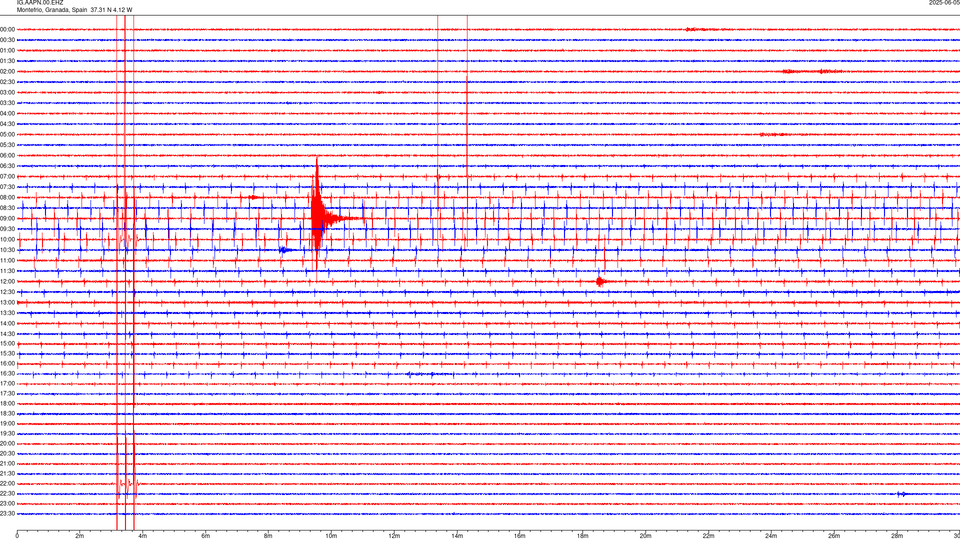Click the 16:30 time label

7,373
